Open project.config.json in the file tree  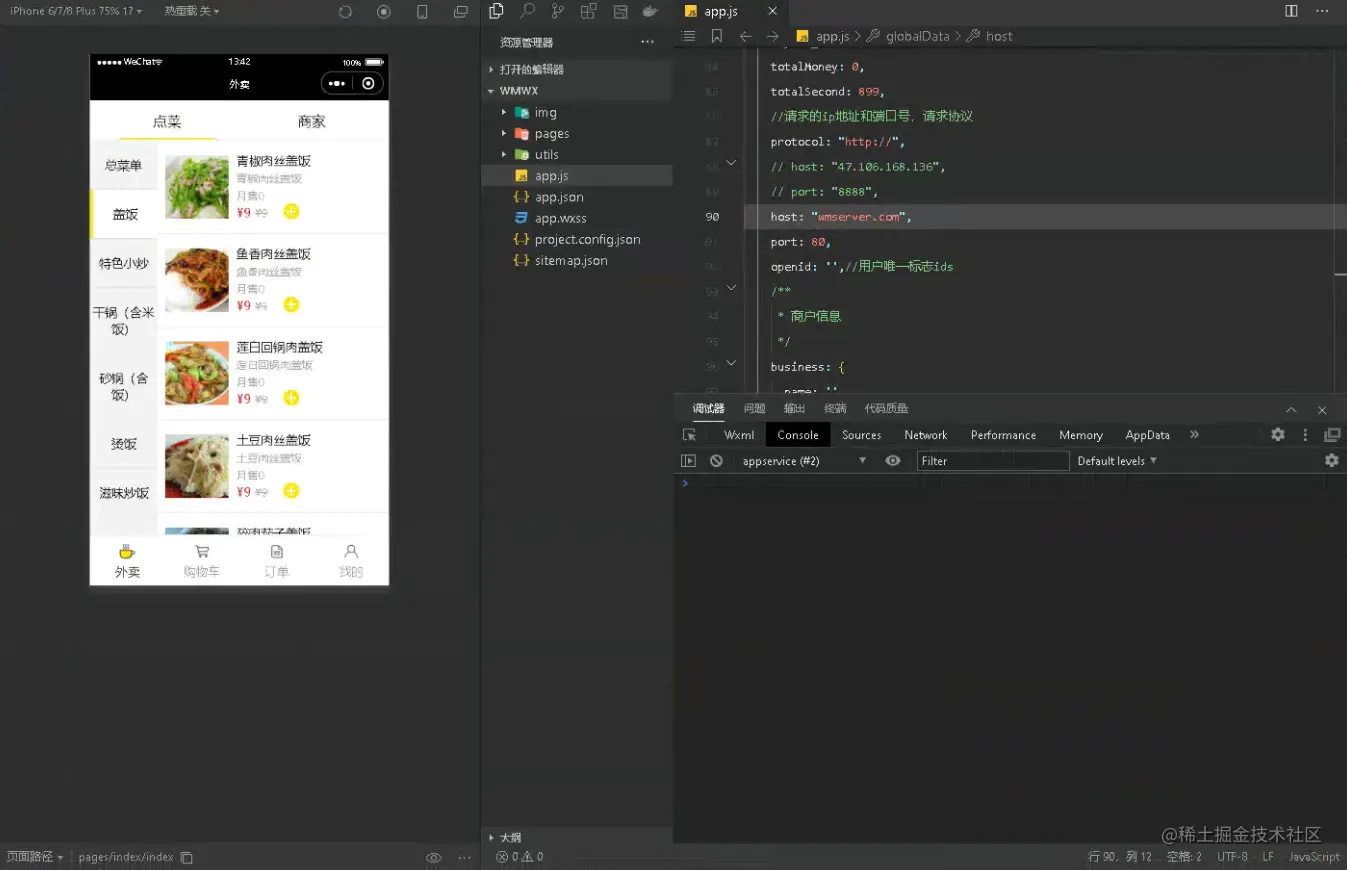pos(577,239)
